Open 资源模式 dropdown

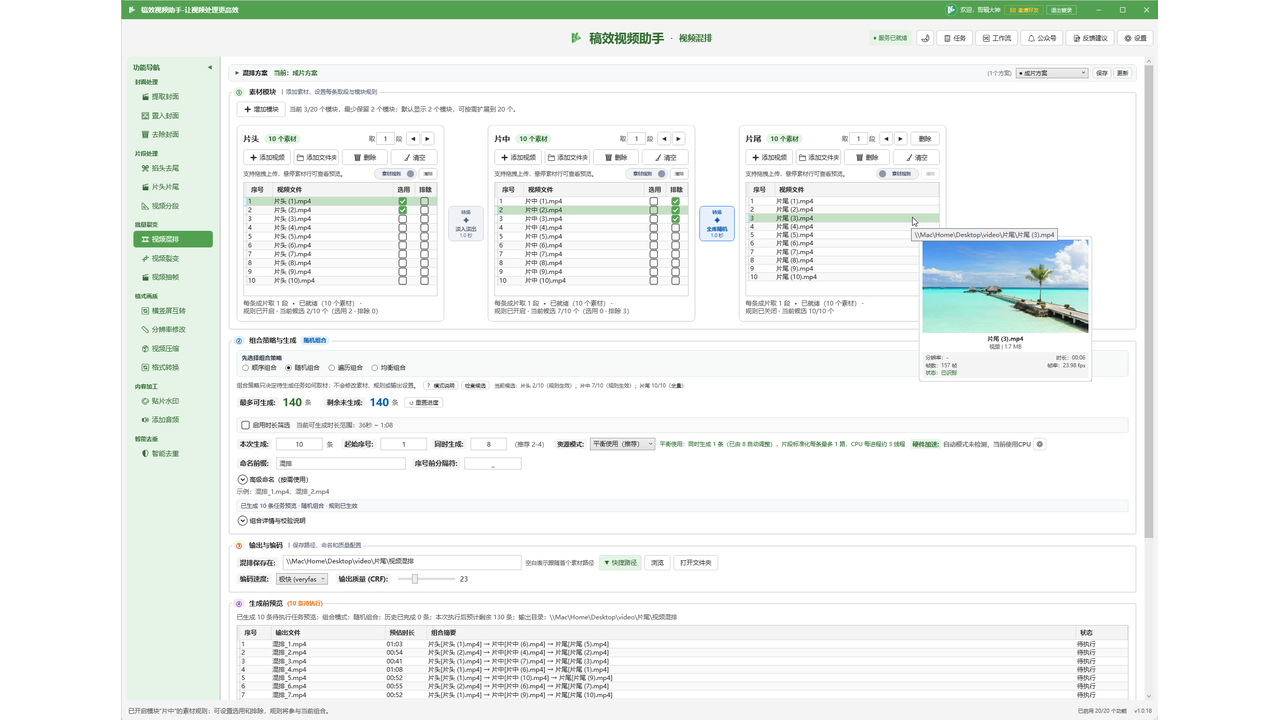point(622,444)
